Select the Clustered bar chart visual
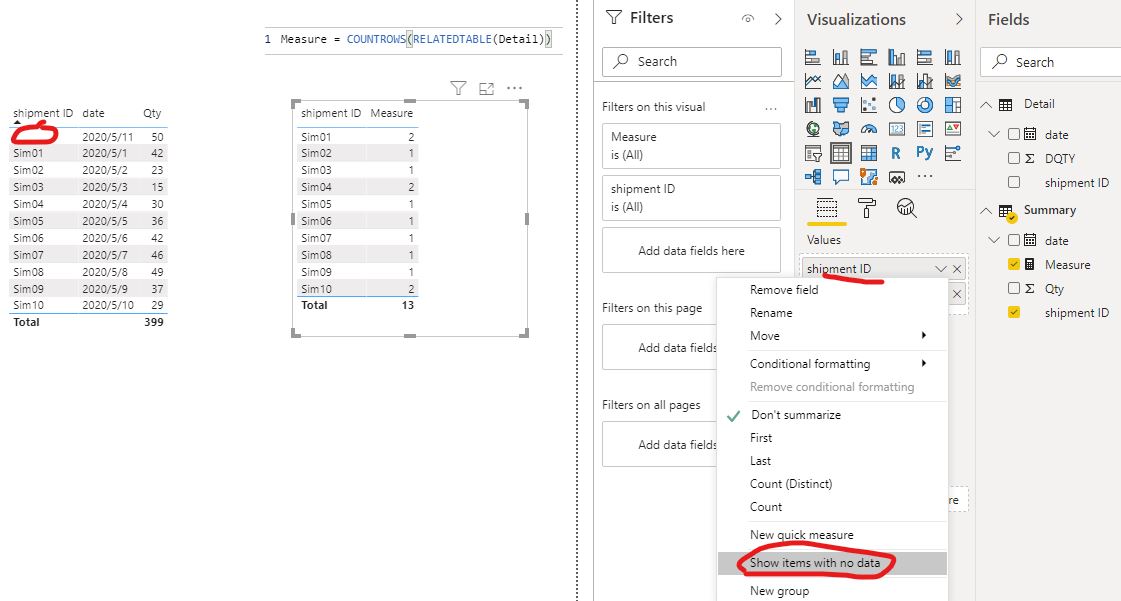The image size is (1121, 601). click(x=869, y=57)
